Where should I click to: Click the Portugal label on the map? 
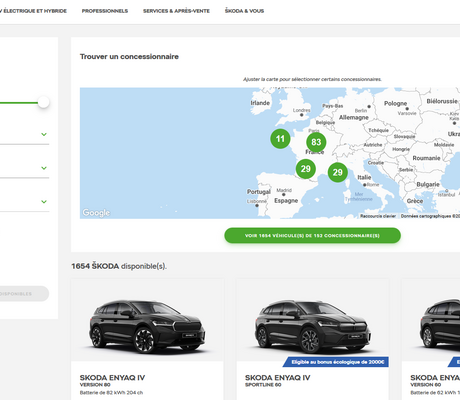[x=258, y=192]
